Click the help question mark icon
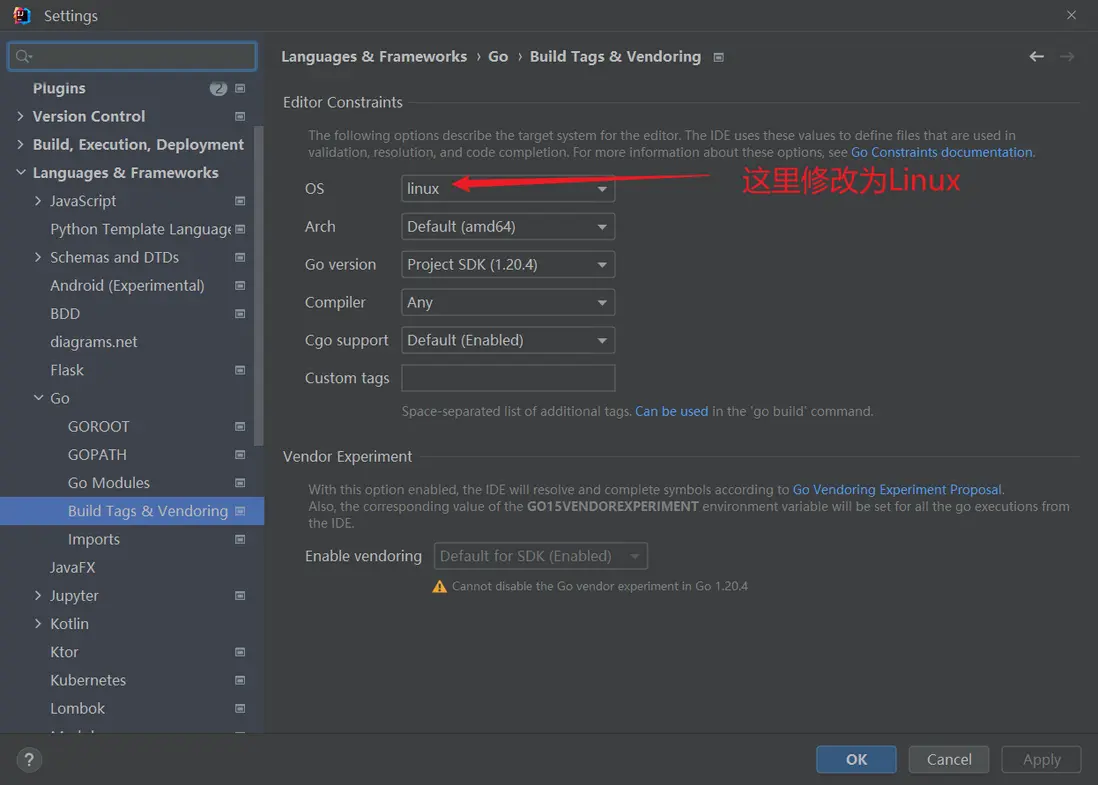 (30, 760)
